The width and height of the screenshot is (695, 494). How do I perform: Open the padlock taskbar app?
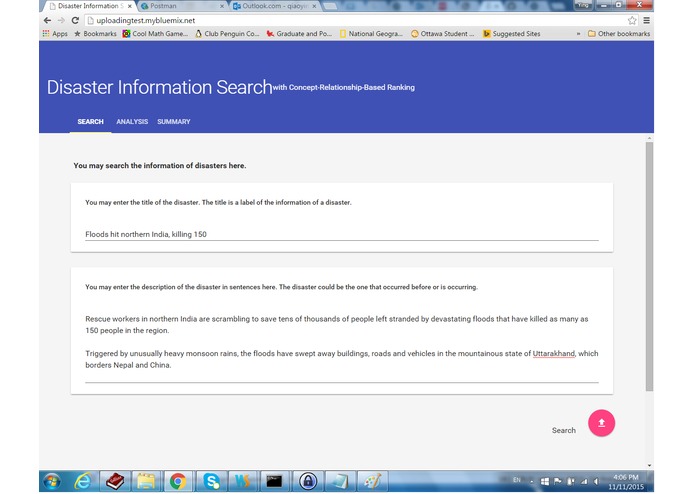click(x=308, y=481)
